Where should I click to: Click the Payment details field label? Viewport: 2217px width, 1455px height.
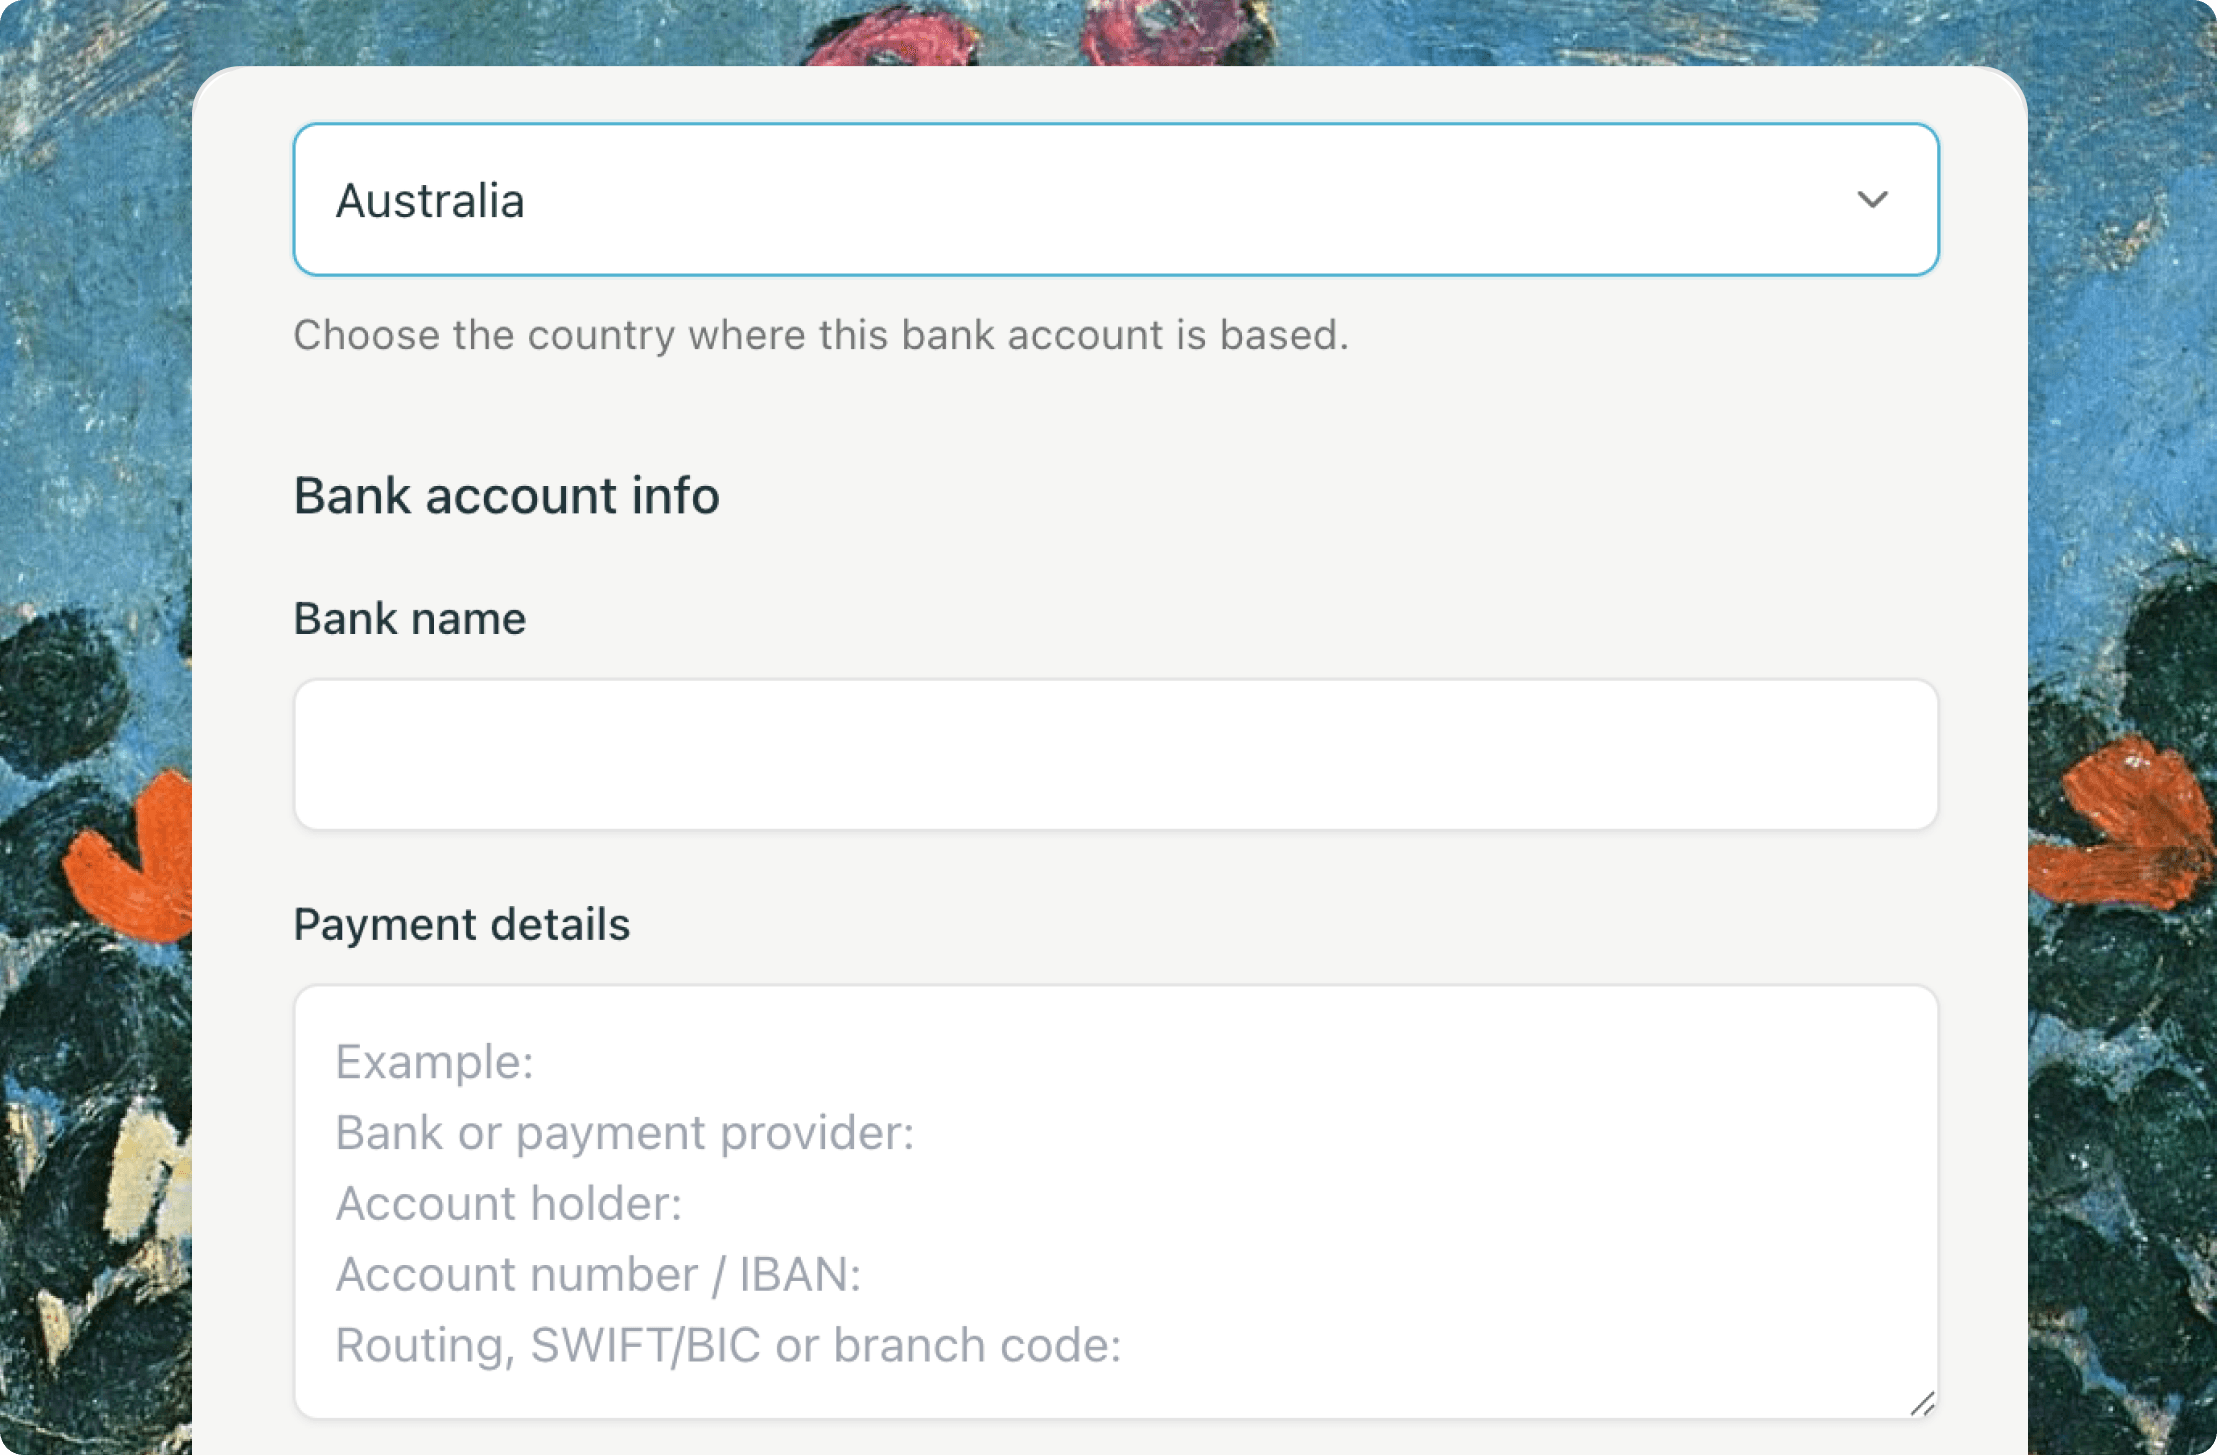[x=462, y=924]
